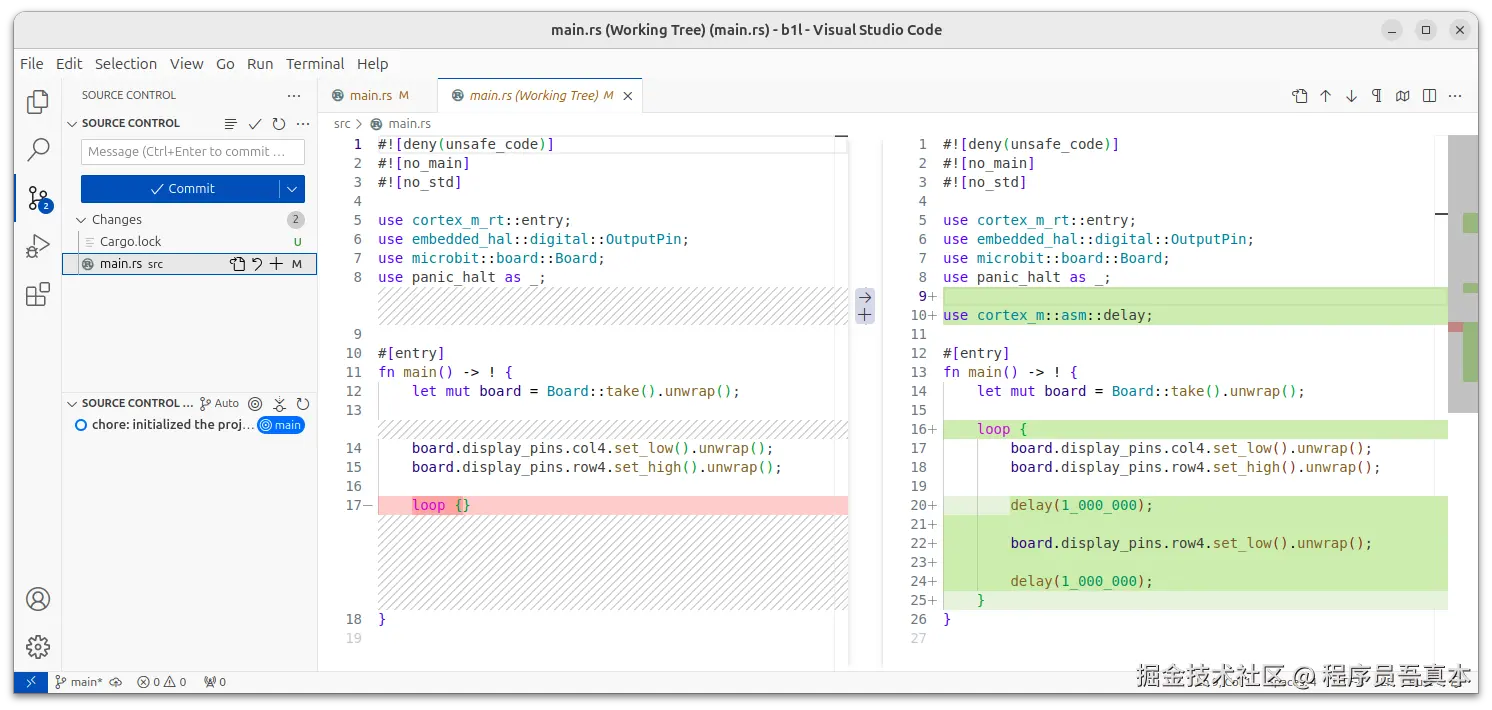
Task: Open the Selection menu
Action: pos(126,64)
